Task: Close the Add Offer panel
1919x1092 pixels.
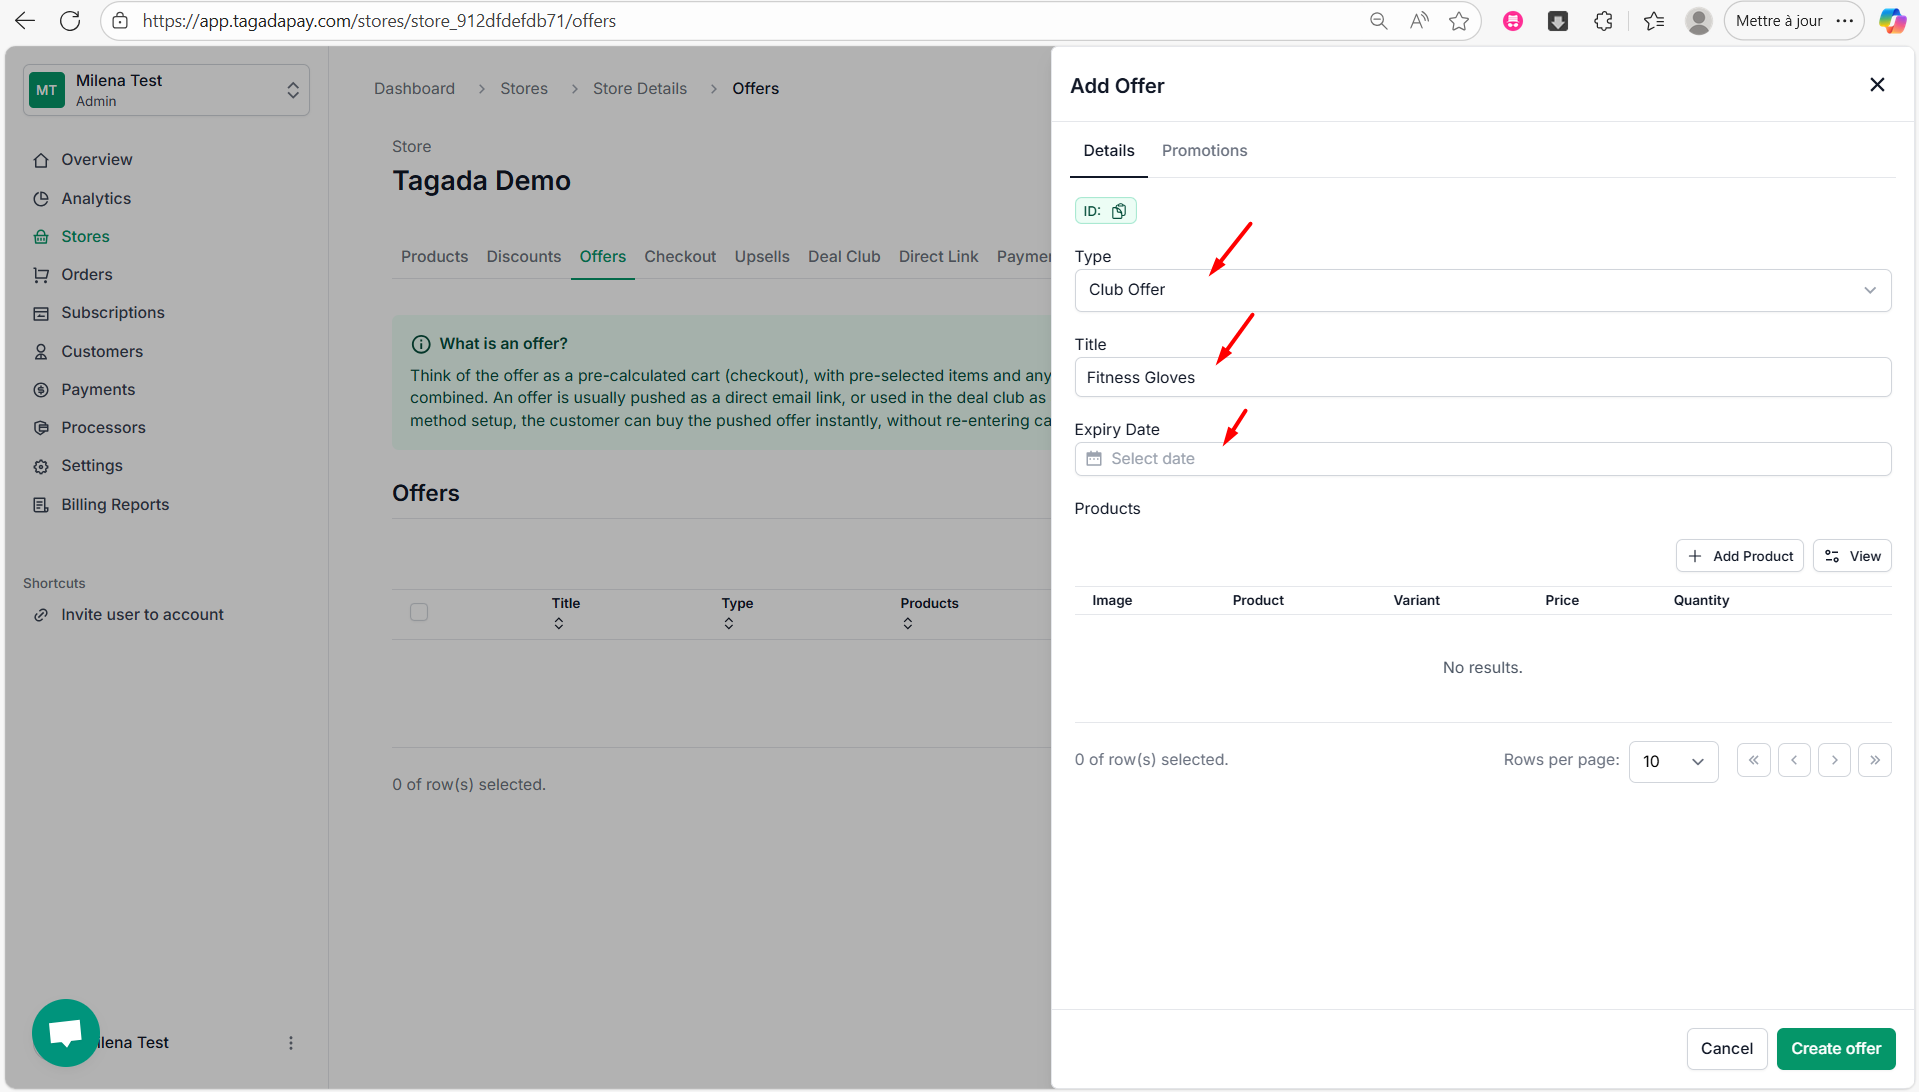Action: click(1877, 85)
